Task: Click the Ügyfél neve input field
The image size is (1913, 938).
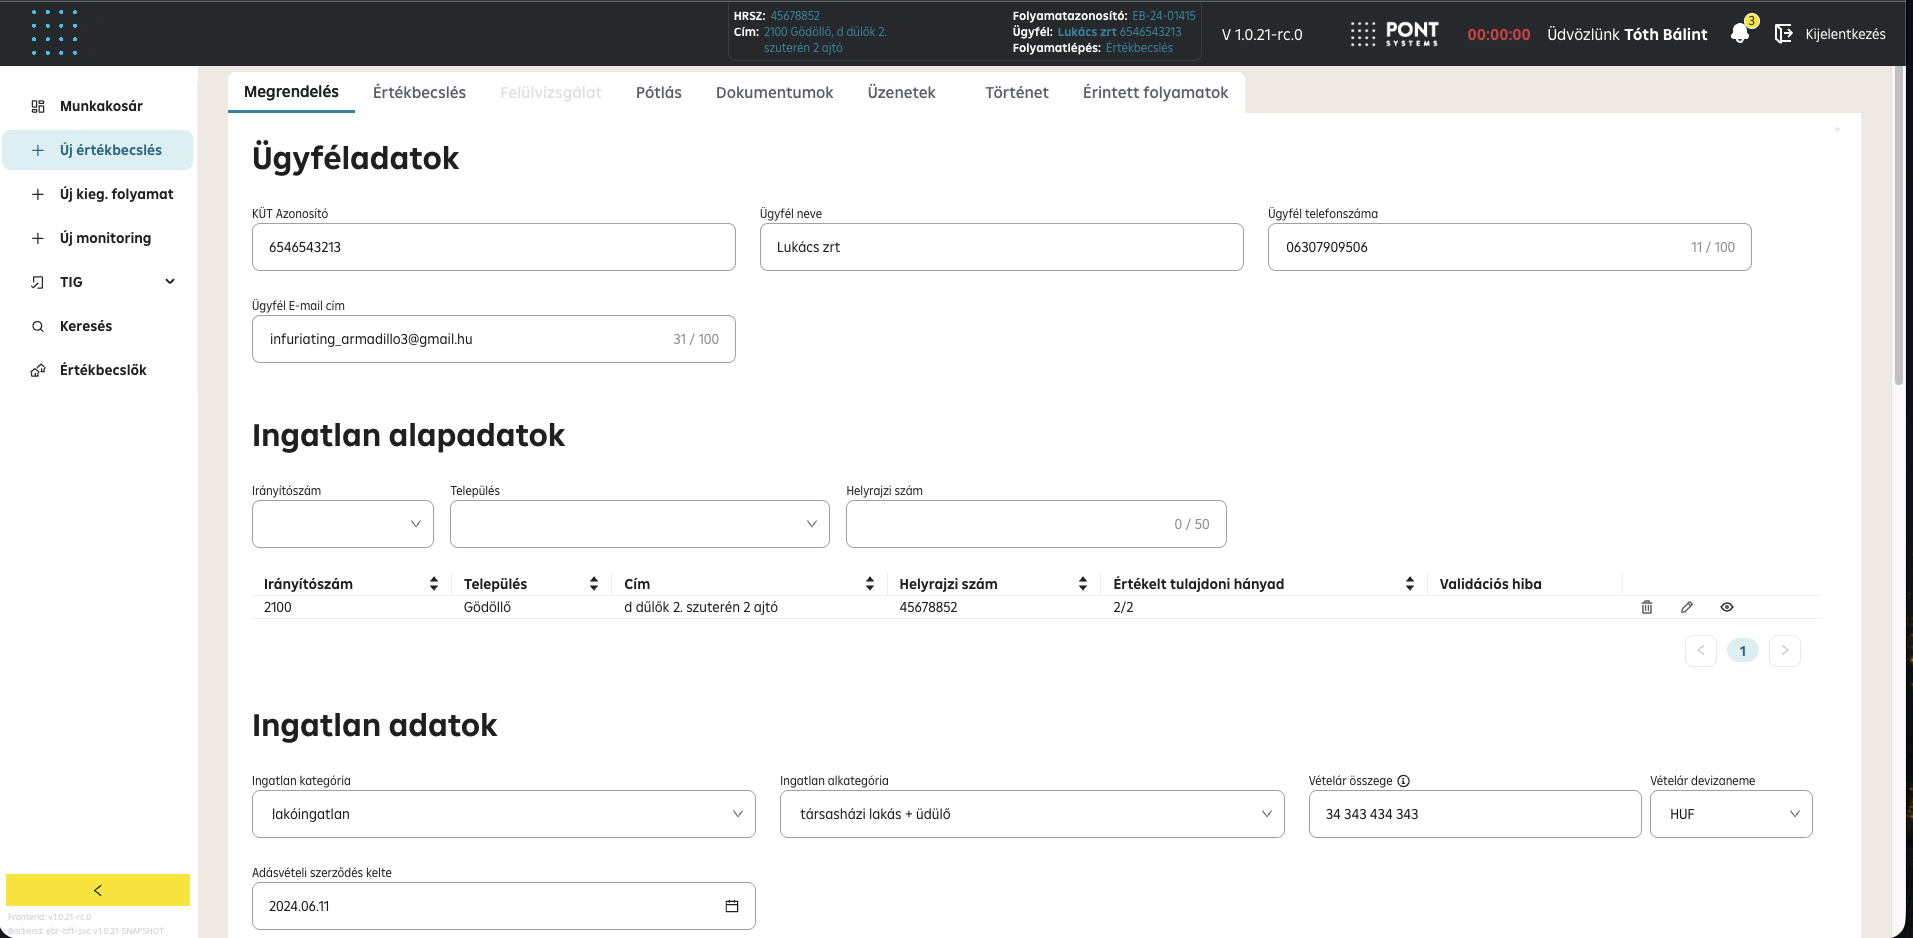Action: pos(1001,247)
